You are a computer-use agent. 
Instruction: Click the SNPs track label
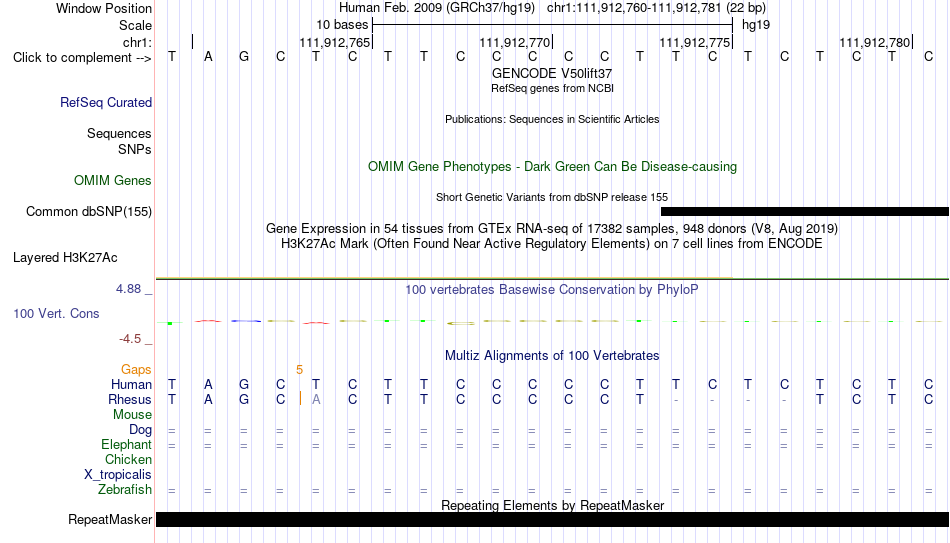(135, 149)
